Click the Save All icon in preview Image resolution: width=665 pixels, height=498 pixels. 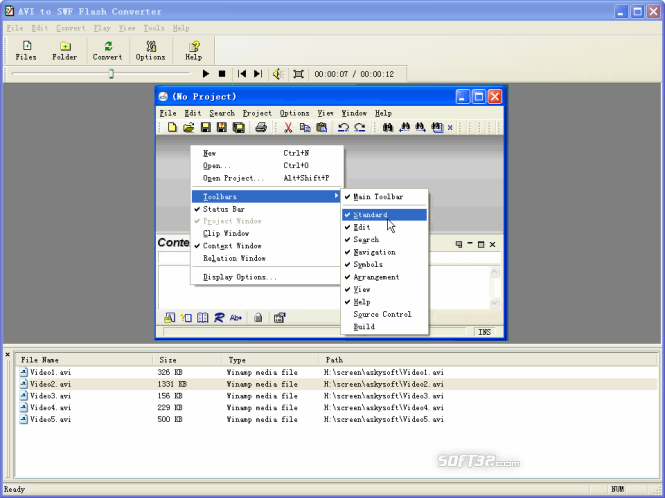tap(239, 127)
